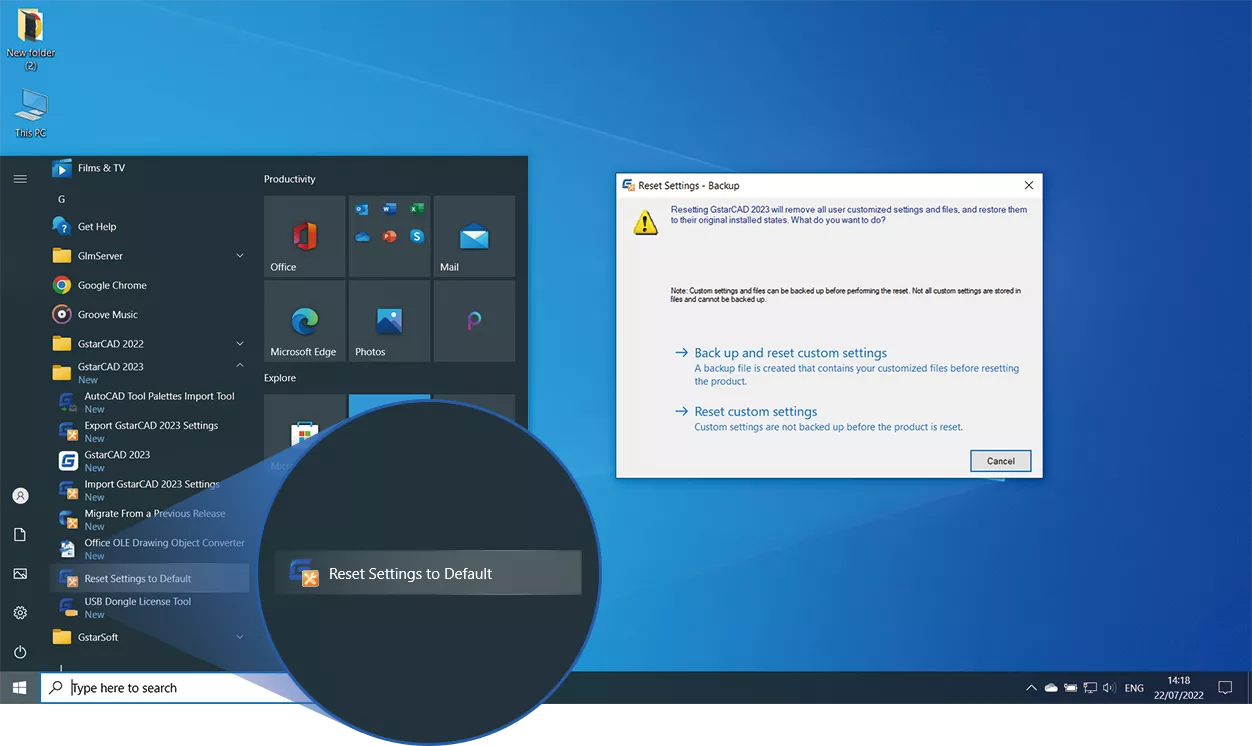This screenshot has height=746, width=1252.
Task: Open the notification center icon
Action: [1225, 688]
